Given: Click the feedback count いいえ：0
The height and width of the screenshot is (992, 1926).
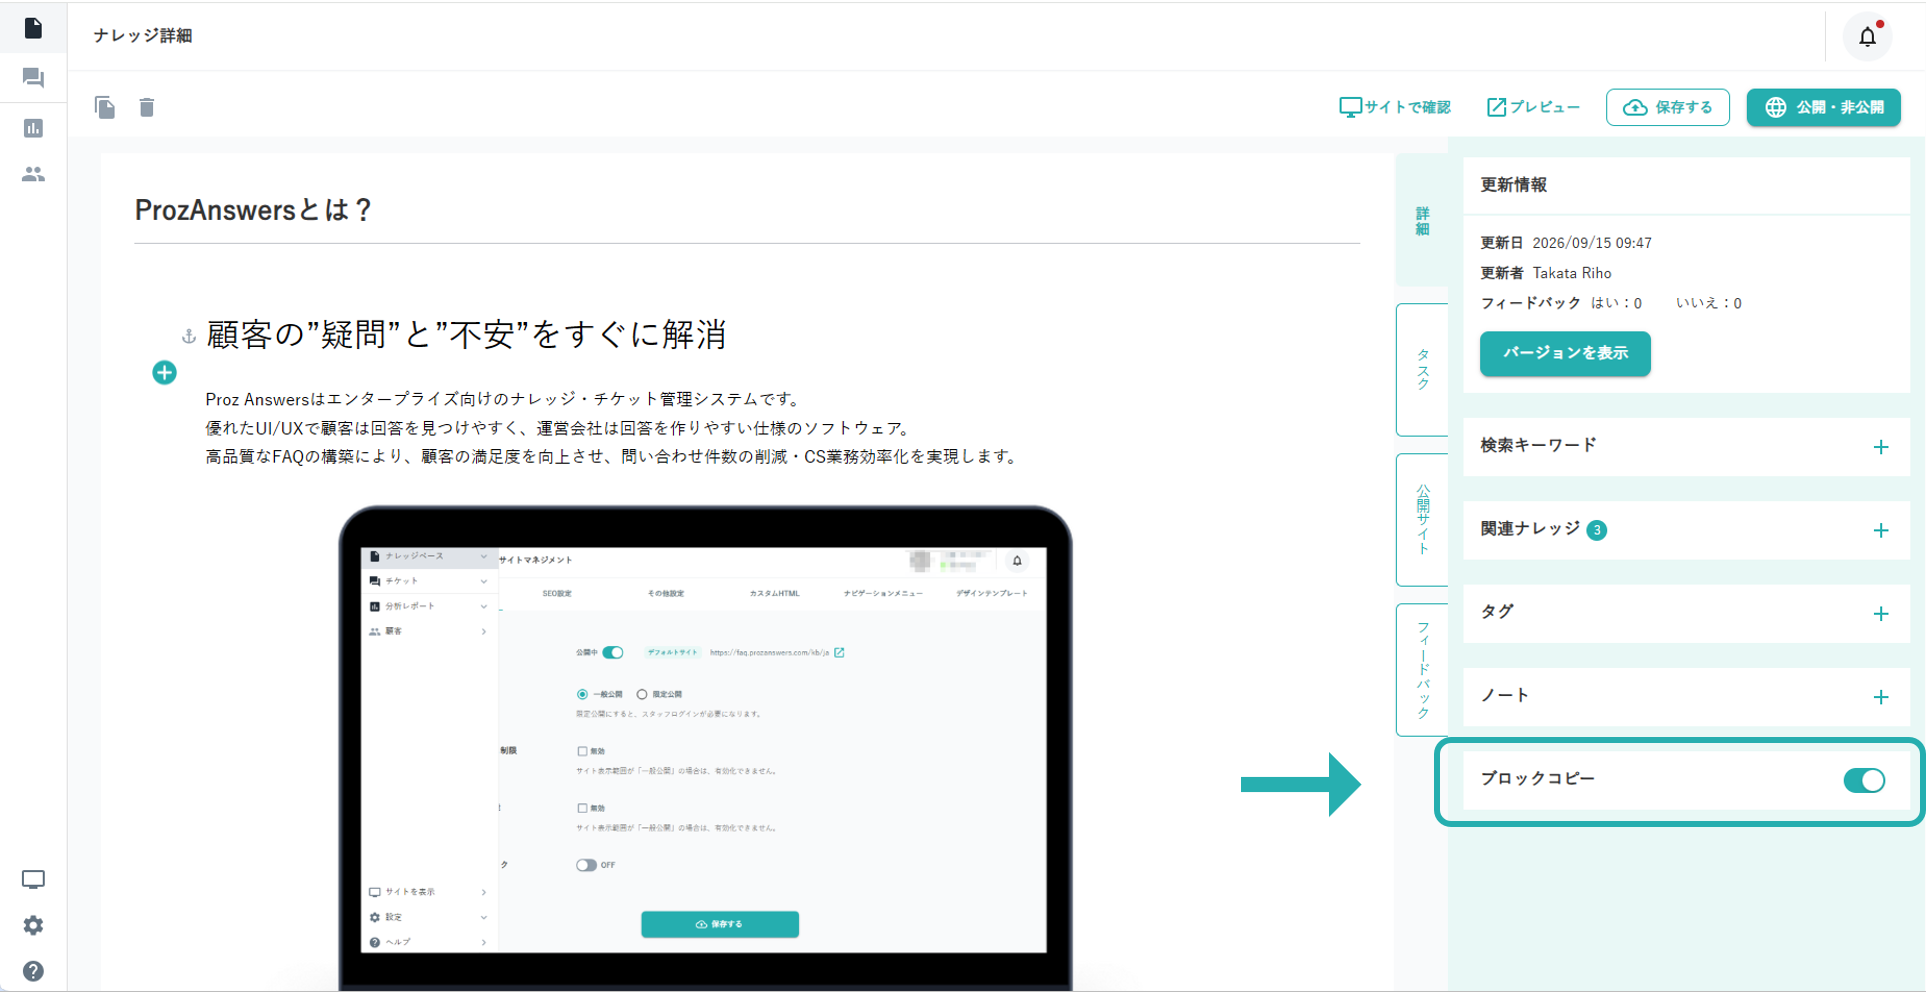Looking at the screenshot, I should [x=1709, y=303].
